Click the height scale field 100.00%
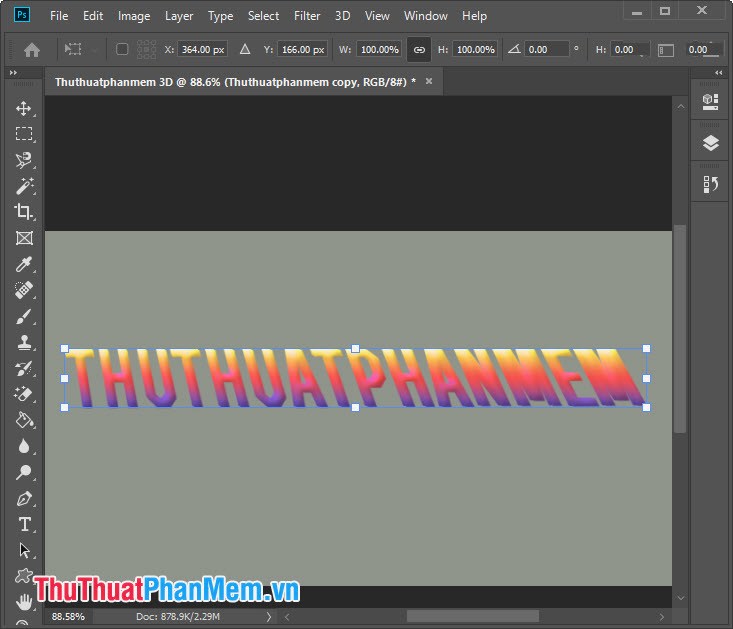The height and width of the screenshot is (629, 733). pyautogui.click(x=475, y=50)
